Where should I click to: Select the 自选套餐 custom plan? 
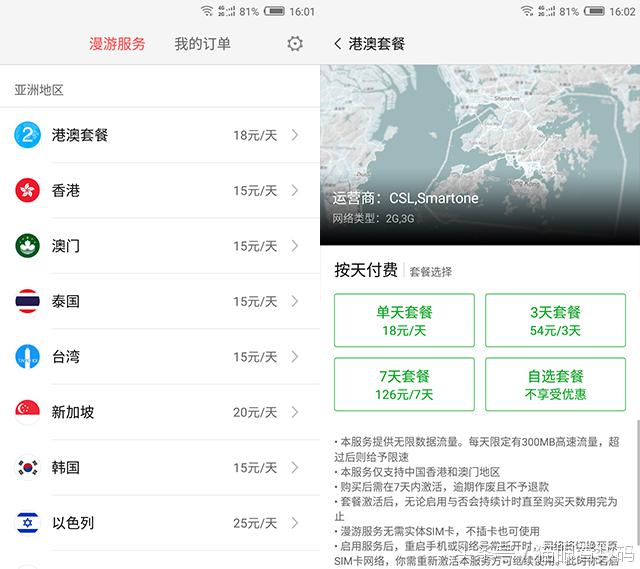click(555, 385)
